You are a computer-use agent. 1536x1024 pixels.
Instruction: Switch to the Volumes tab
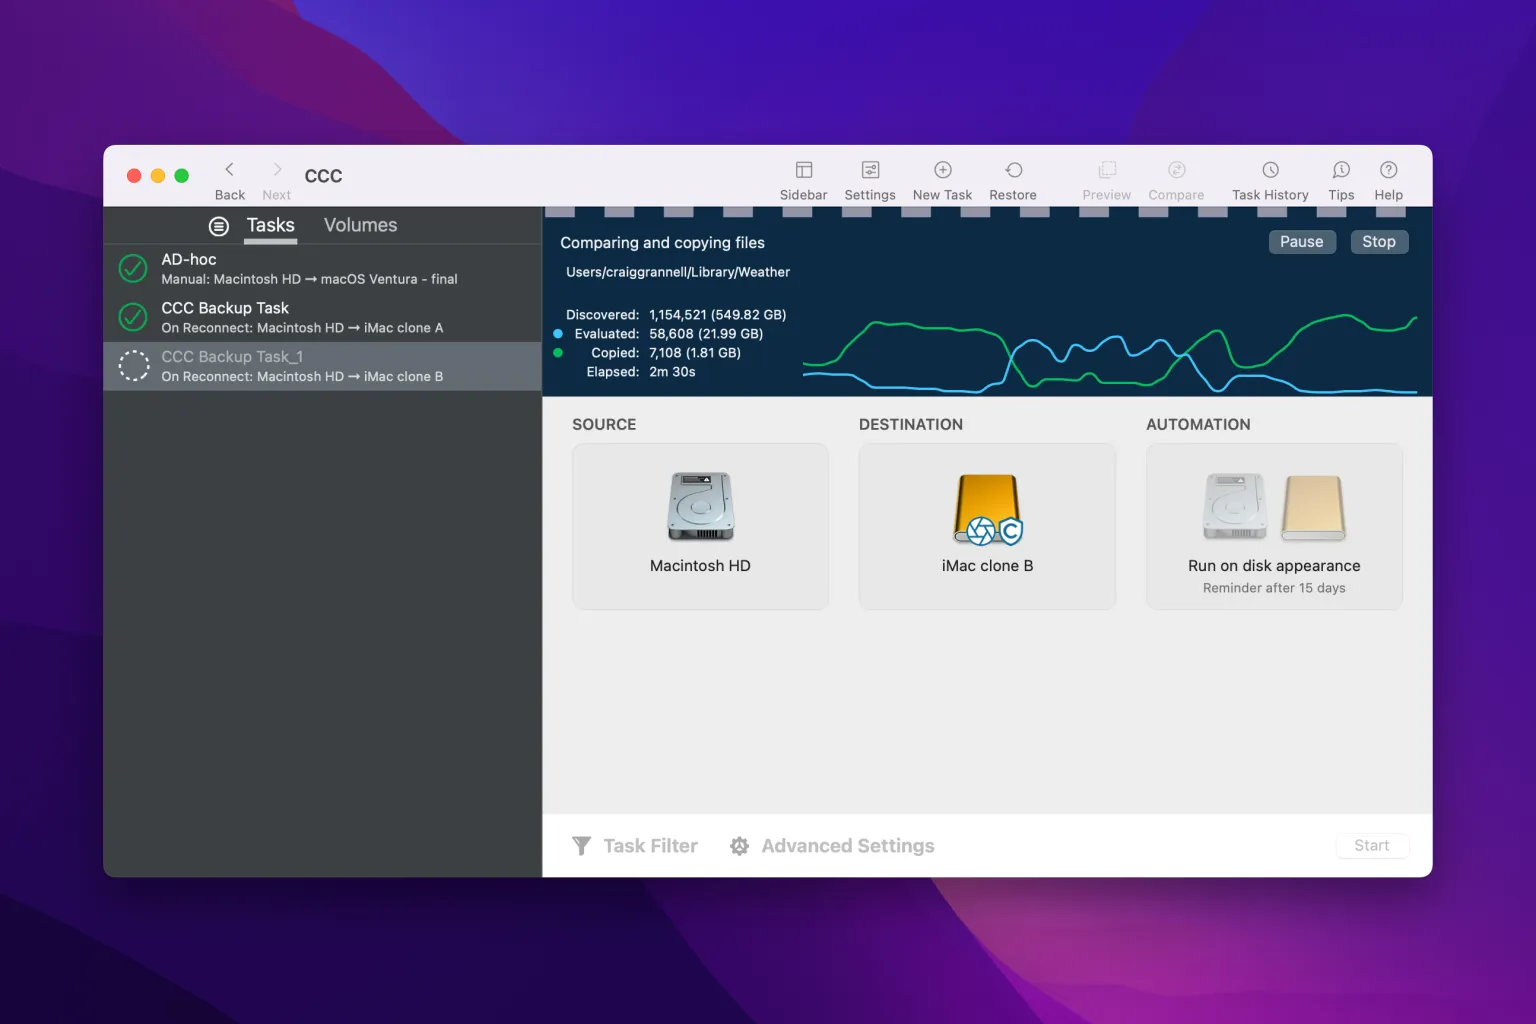[x=360, y=225]
